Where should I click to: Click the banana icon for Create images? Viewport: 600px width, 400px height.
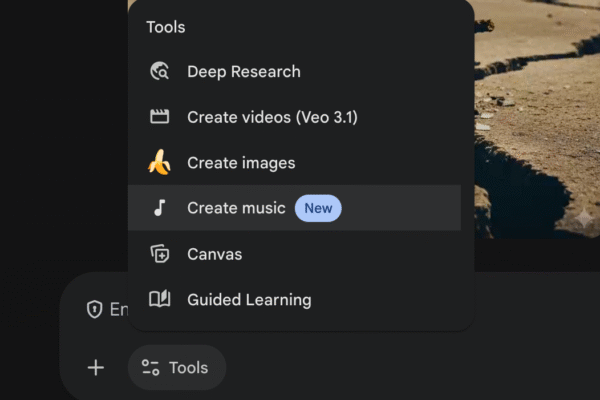[x=160, y=162]
